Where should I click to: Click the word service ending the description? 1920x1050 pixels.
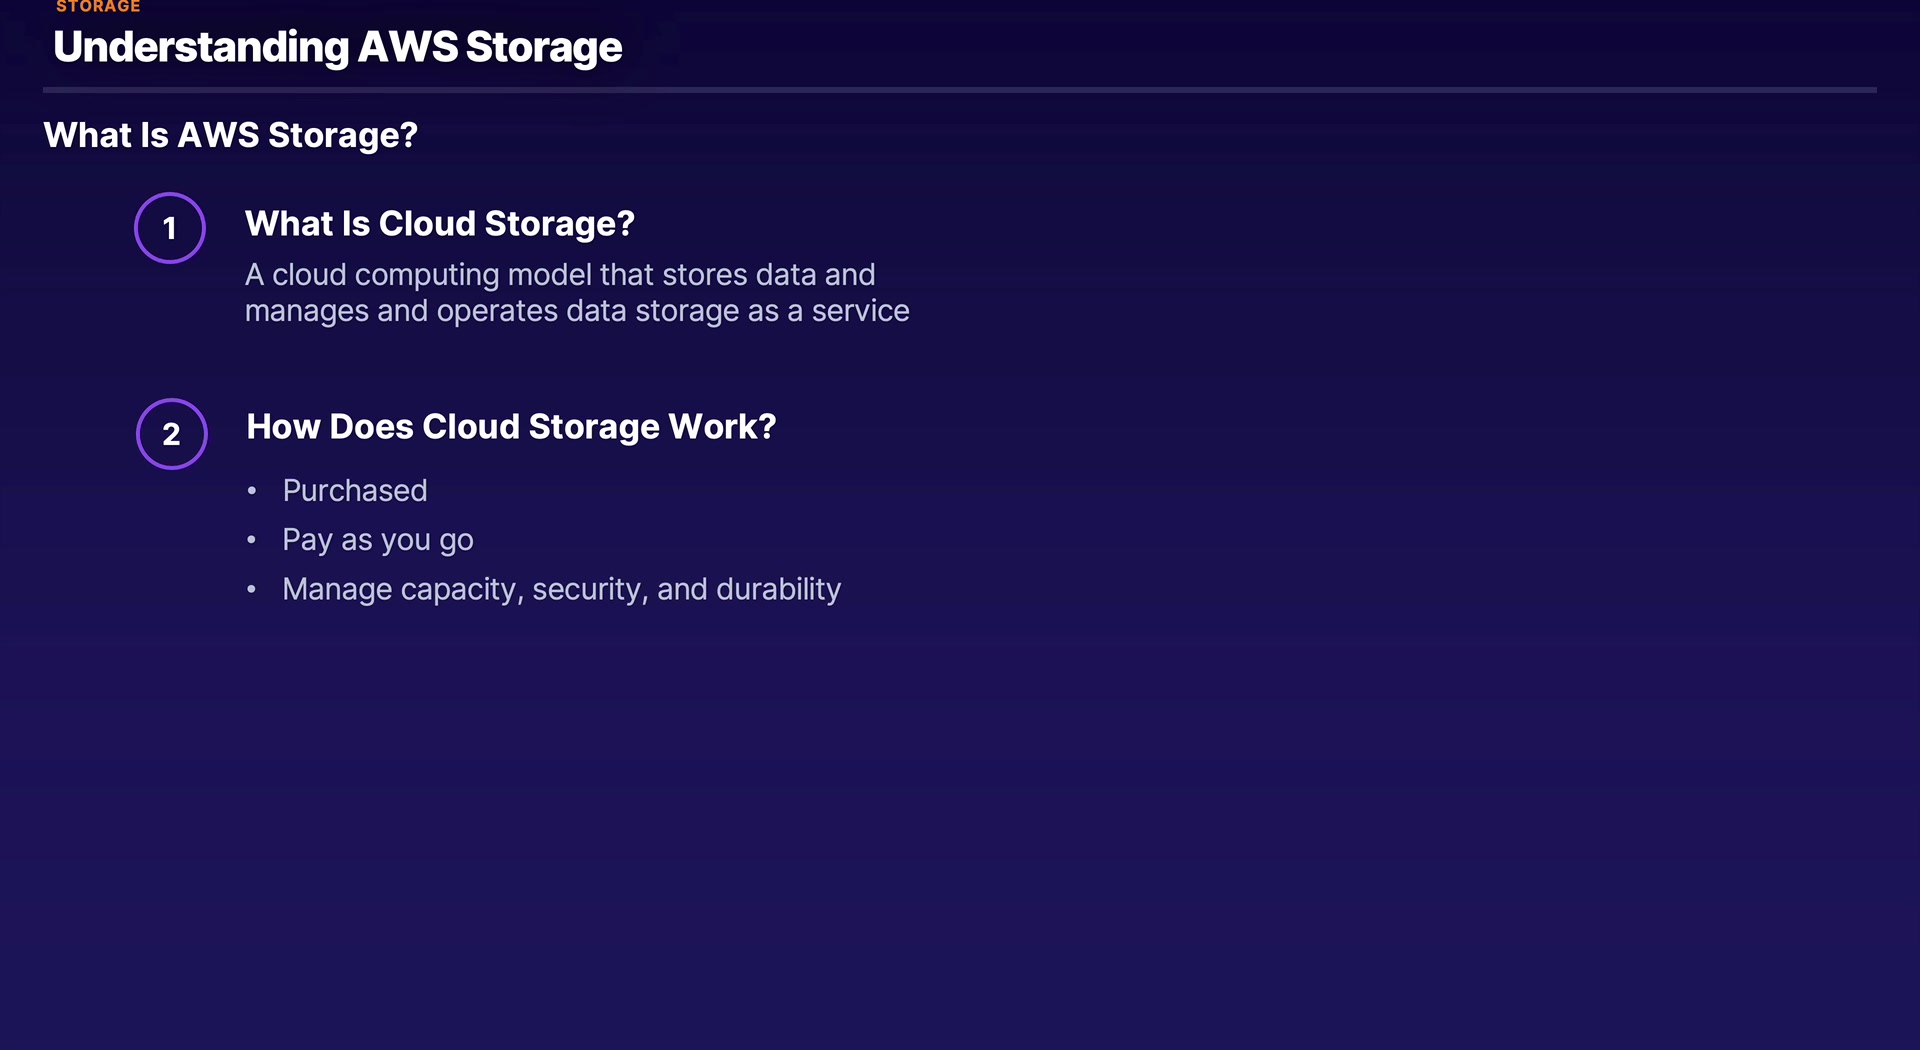(860, 311)
